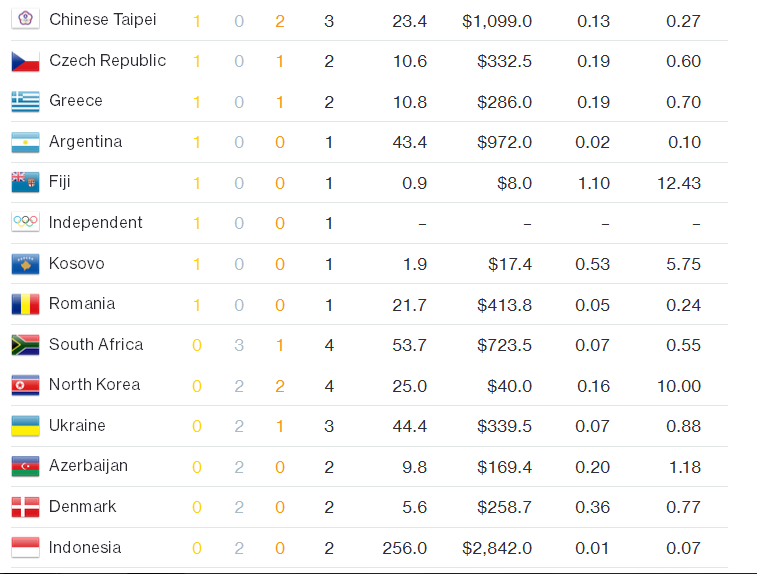Image resolution: width=757 pixels, height=574 pixels.
Task: Select the North Korea country name
Action: point(94,384)
